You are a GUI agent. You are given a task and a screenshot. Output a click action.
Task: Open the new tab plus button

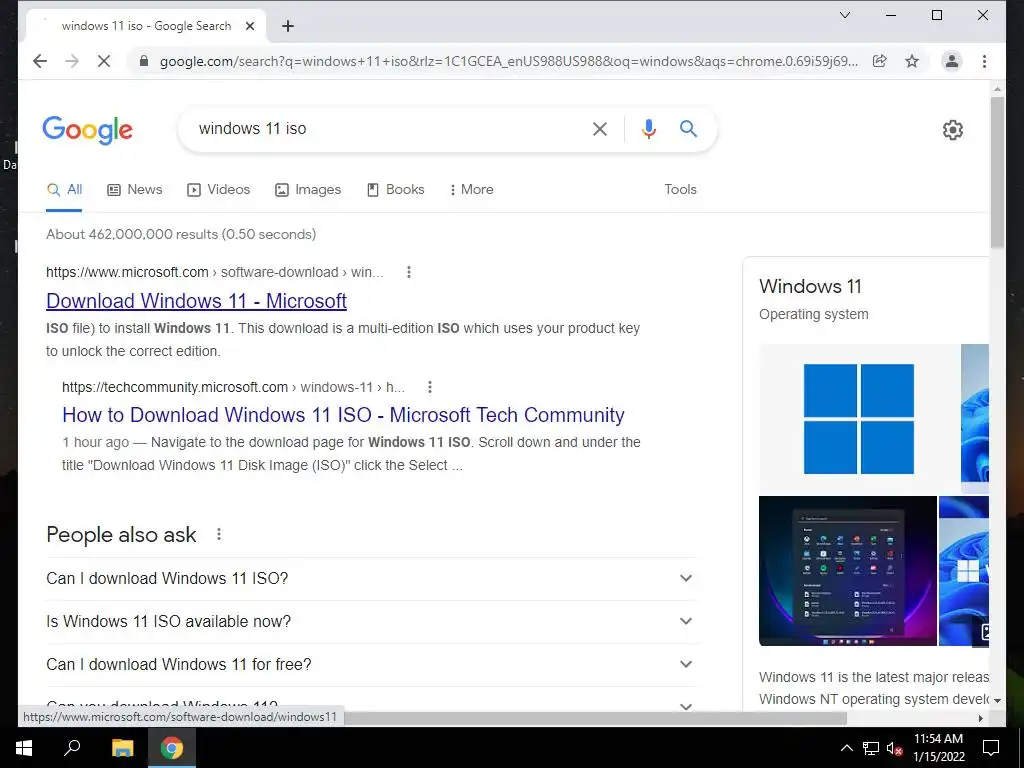pyautogui.click(x=288, y=26)
